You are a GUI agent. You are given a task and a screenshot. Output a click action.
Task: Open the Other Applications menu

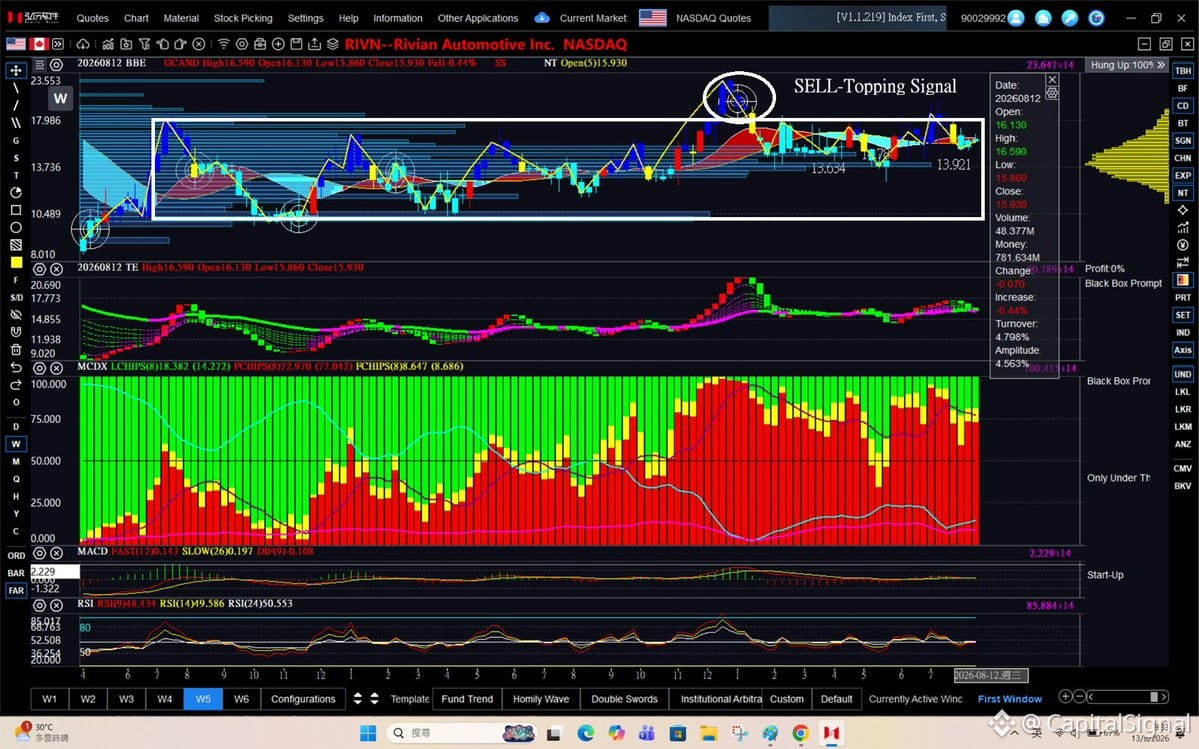[478, 18]
